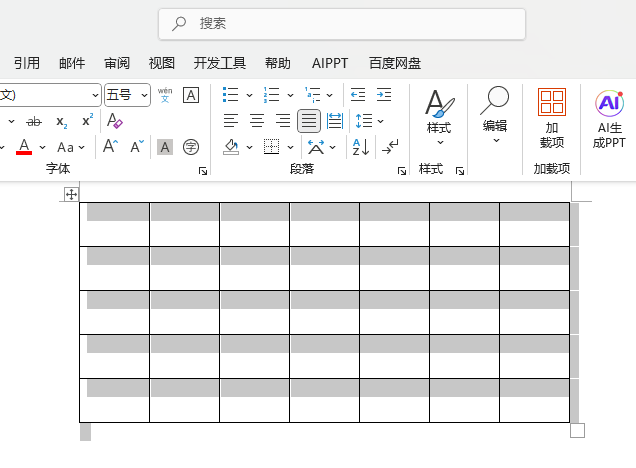Click the table resize handle
The height and width of the screenshot is (468, 636).
pos(577,430)
